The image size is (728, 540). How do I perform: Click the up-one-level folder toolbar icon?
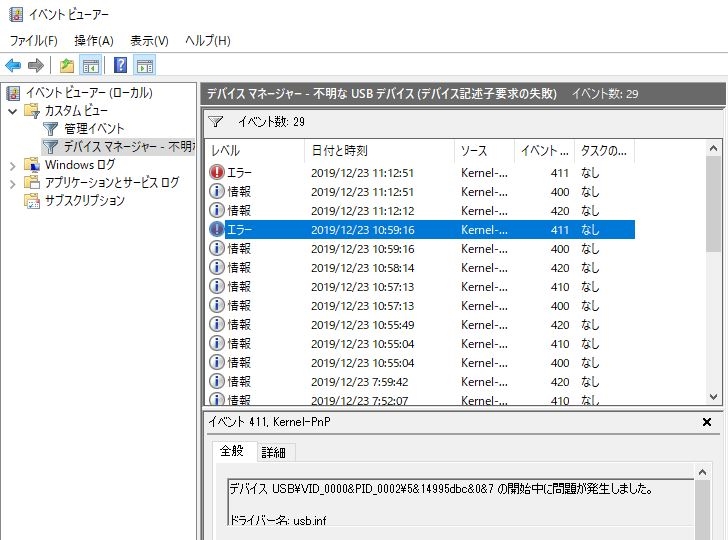67,65
